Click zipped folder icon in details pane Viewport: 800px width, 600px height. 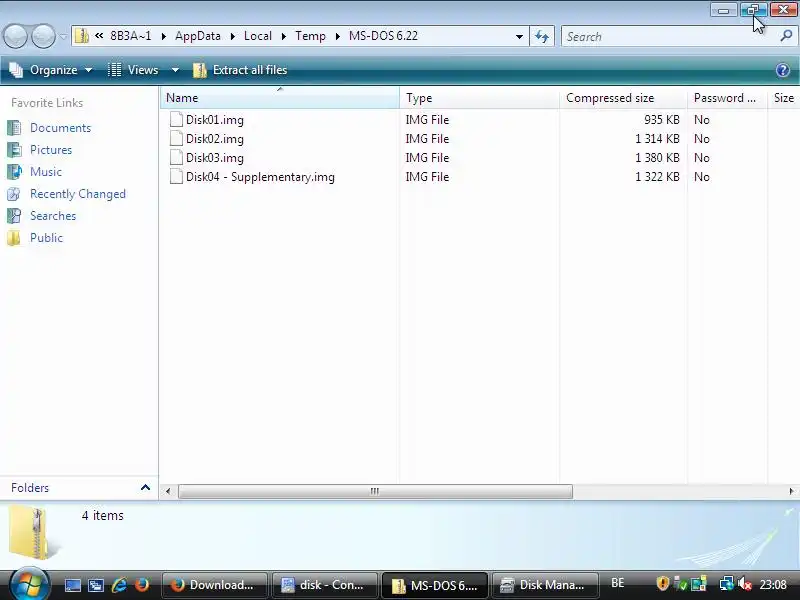pyautogui.click(x=35, y=533)
